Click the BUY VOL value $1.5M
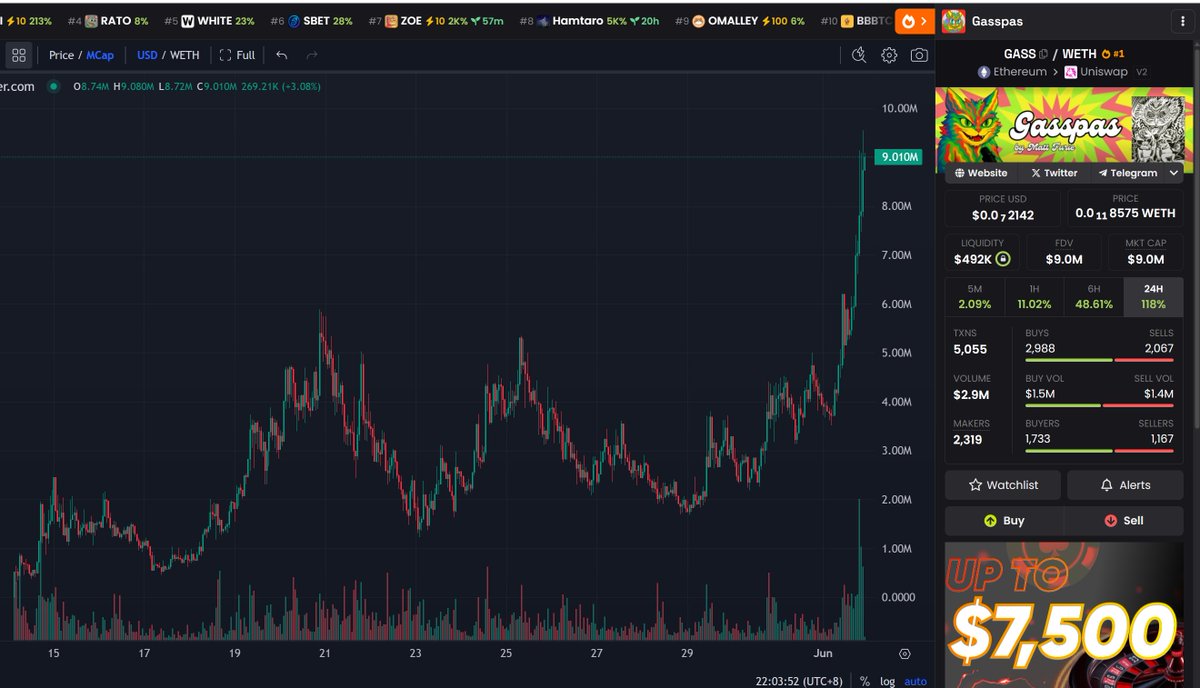The image size is (1200, 688). tap(1041, 394)
